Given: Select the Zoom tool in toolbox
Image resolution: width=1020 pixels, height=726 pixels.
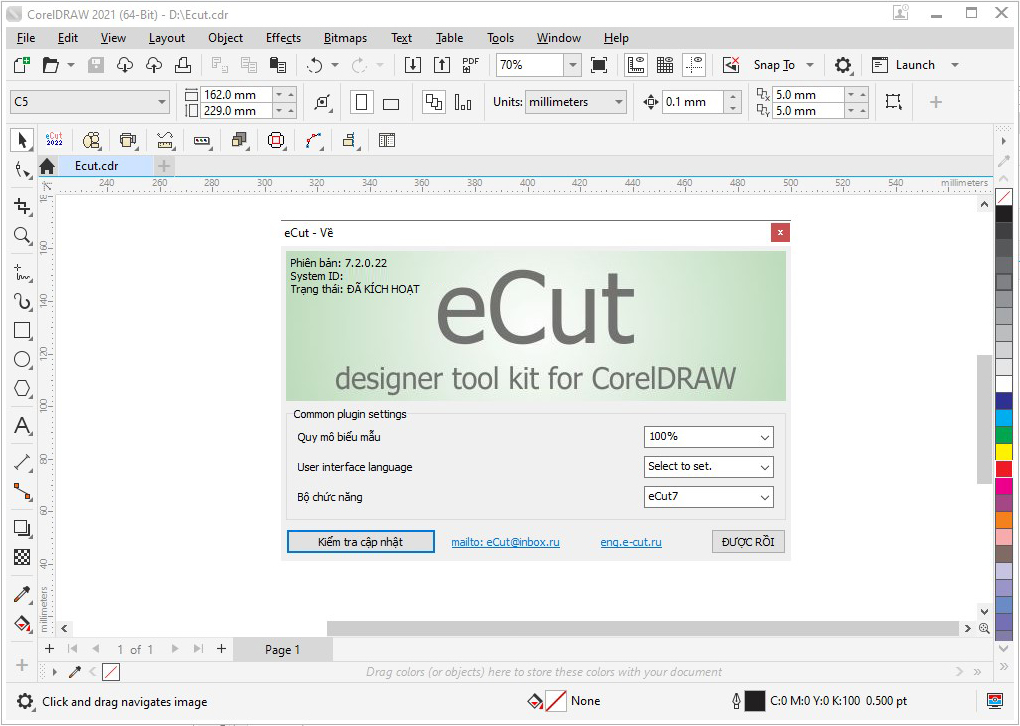Looking at the screenshot, I should [22, 235].
